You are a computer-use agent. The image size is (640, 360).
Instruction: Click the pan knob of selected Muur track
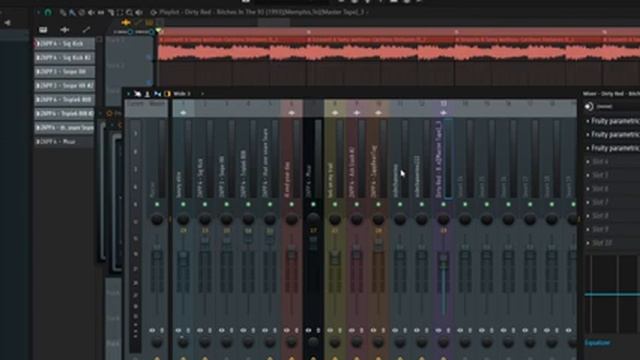coord(313,219)
